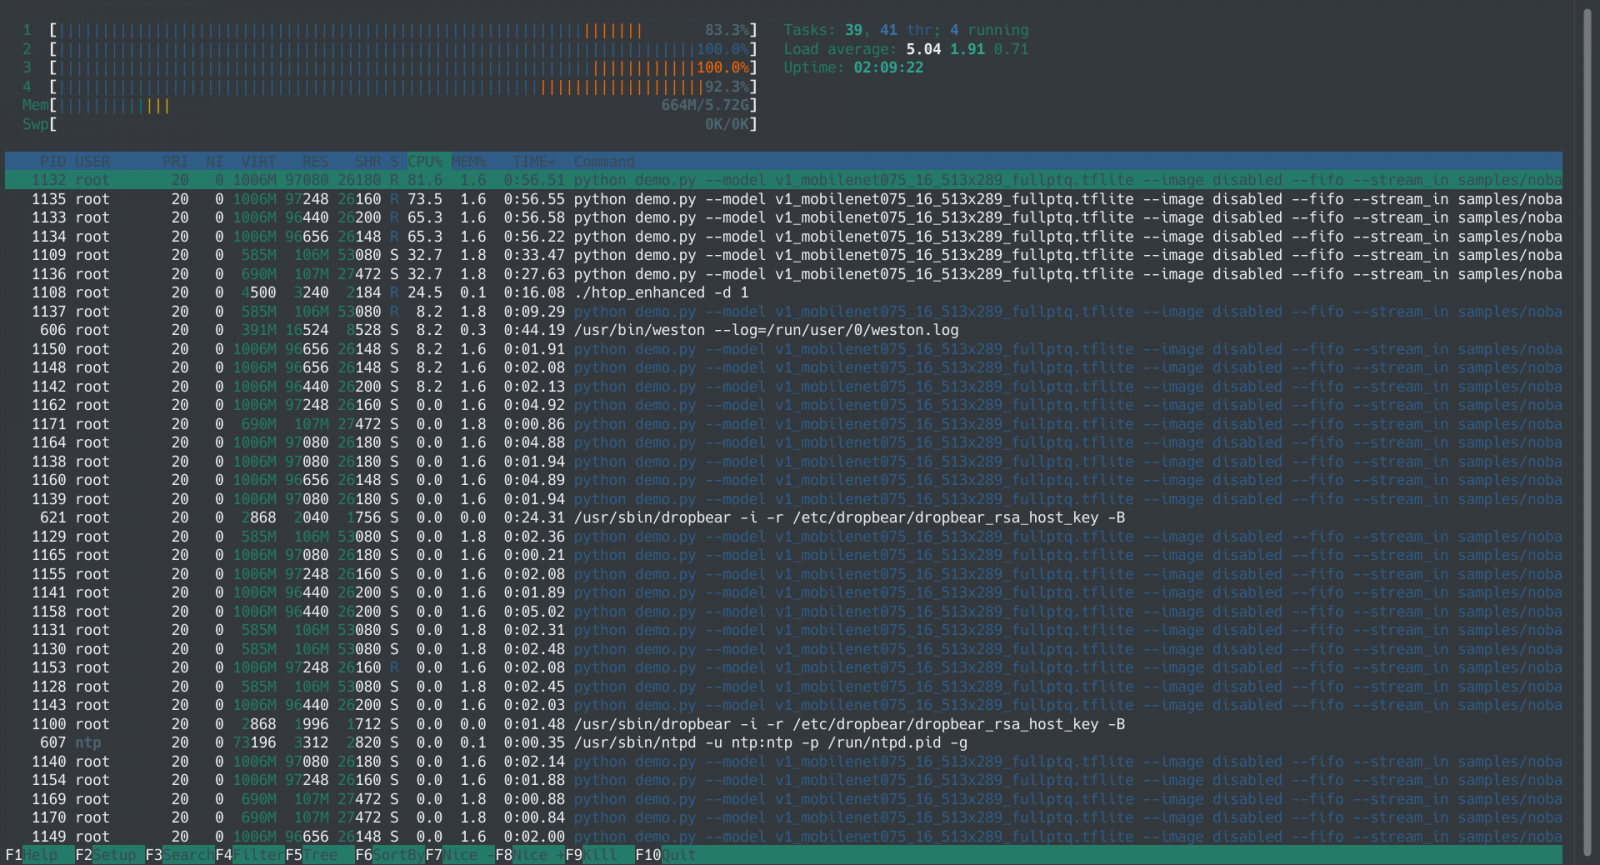
Task: Select the ./htop_enhanced process row
Action: [x=660, y=293]
